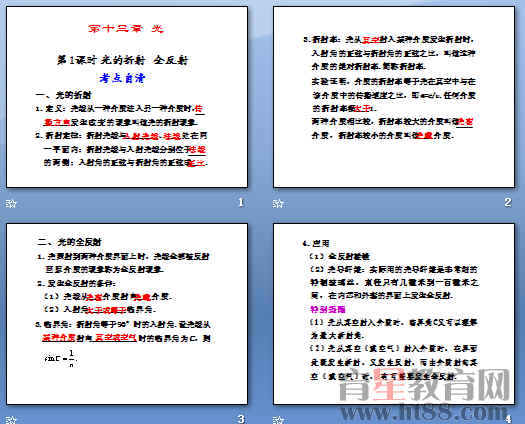Click the slide number 1 label
Viewport: 525px width, 424px height.
click(x=241, y=202)
